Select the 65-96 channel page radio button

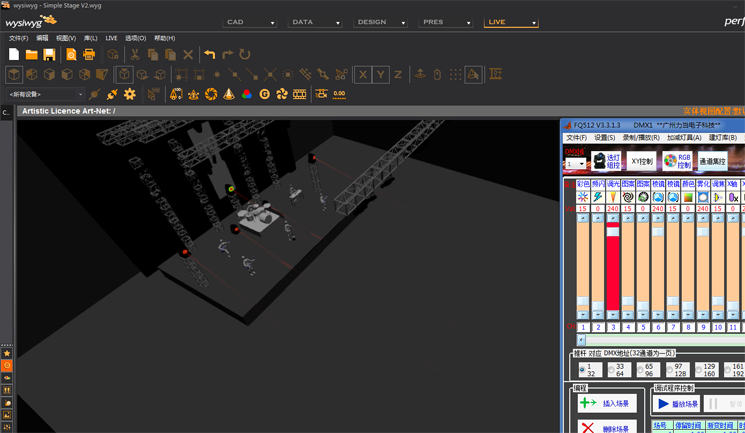(x=641, y=370)
